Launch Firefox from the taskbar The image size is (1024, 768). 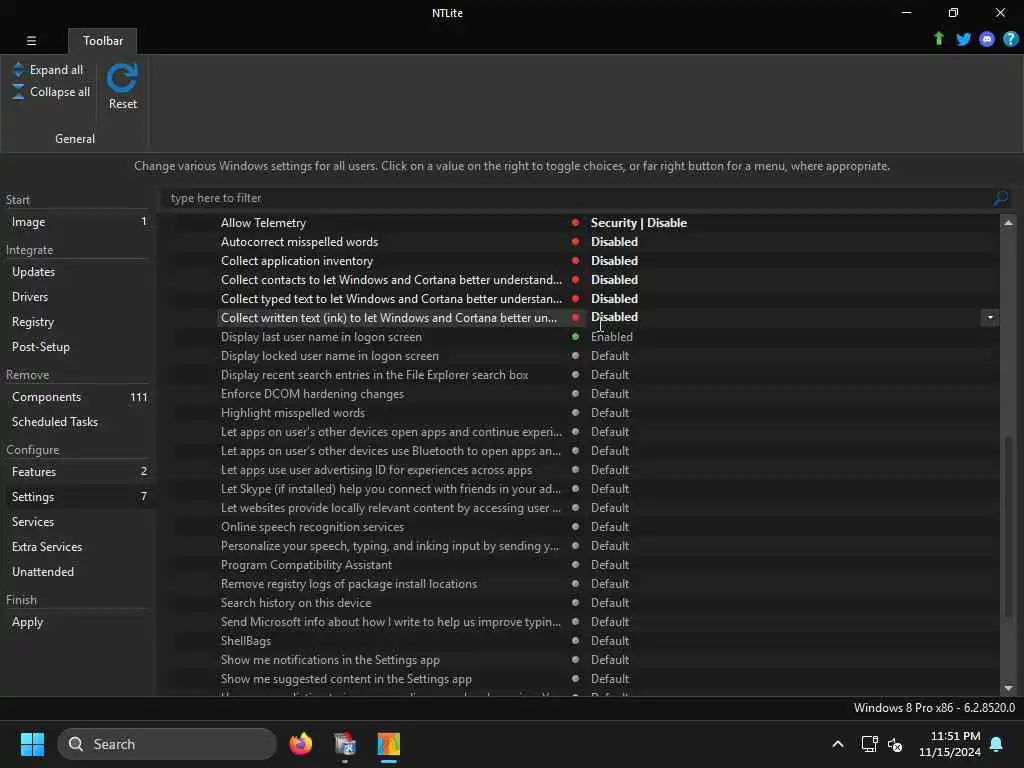(x=300, y=744)
